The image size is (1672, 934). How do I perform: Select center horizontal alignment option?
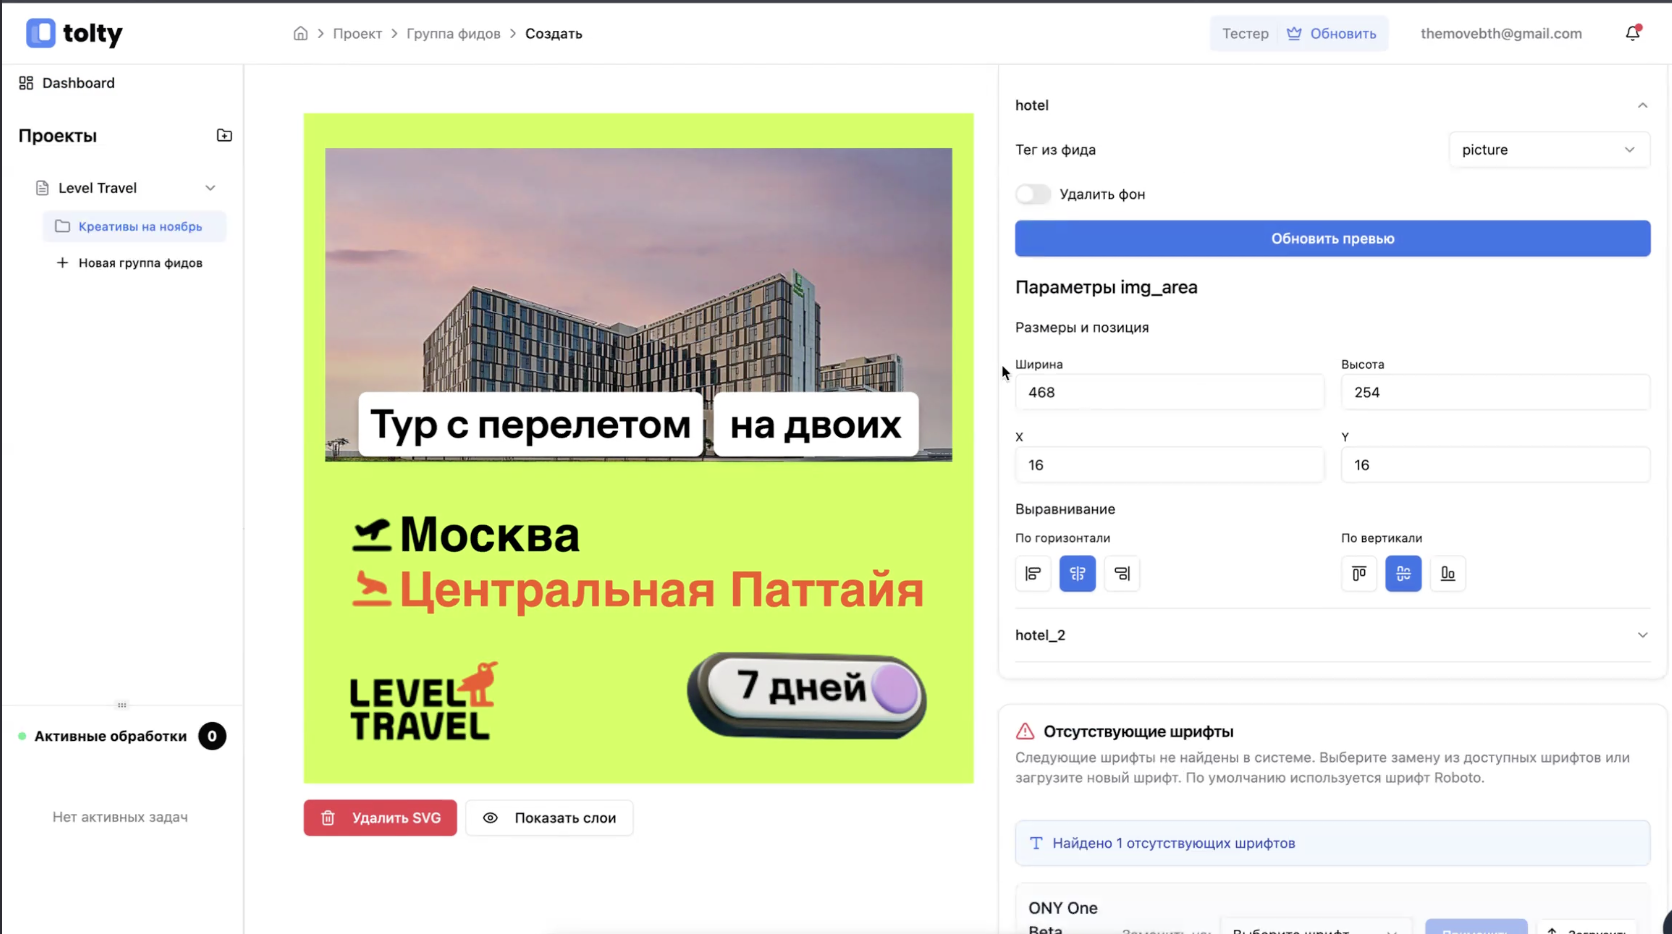tap(1077, 574)
